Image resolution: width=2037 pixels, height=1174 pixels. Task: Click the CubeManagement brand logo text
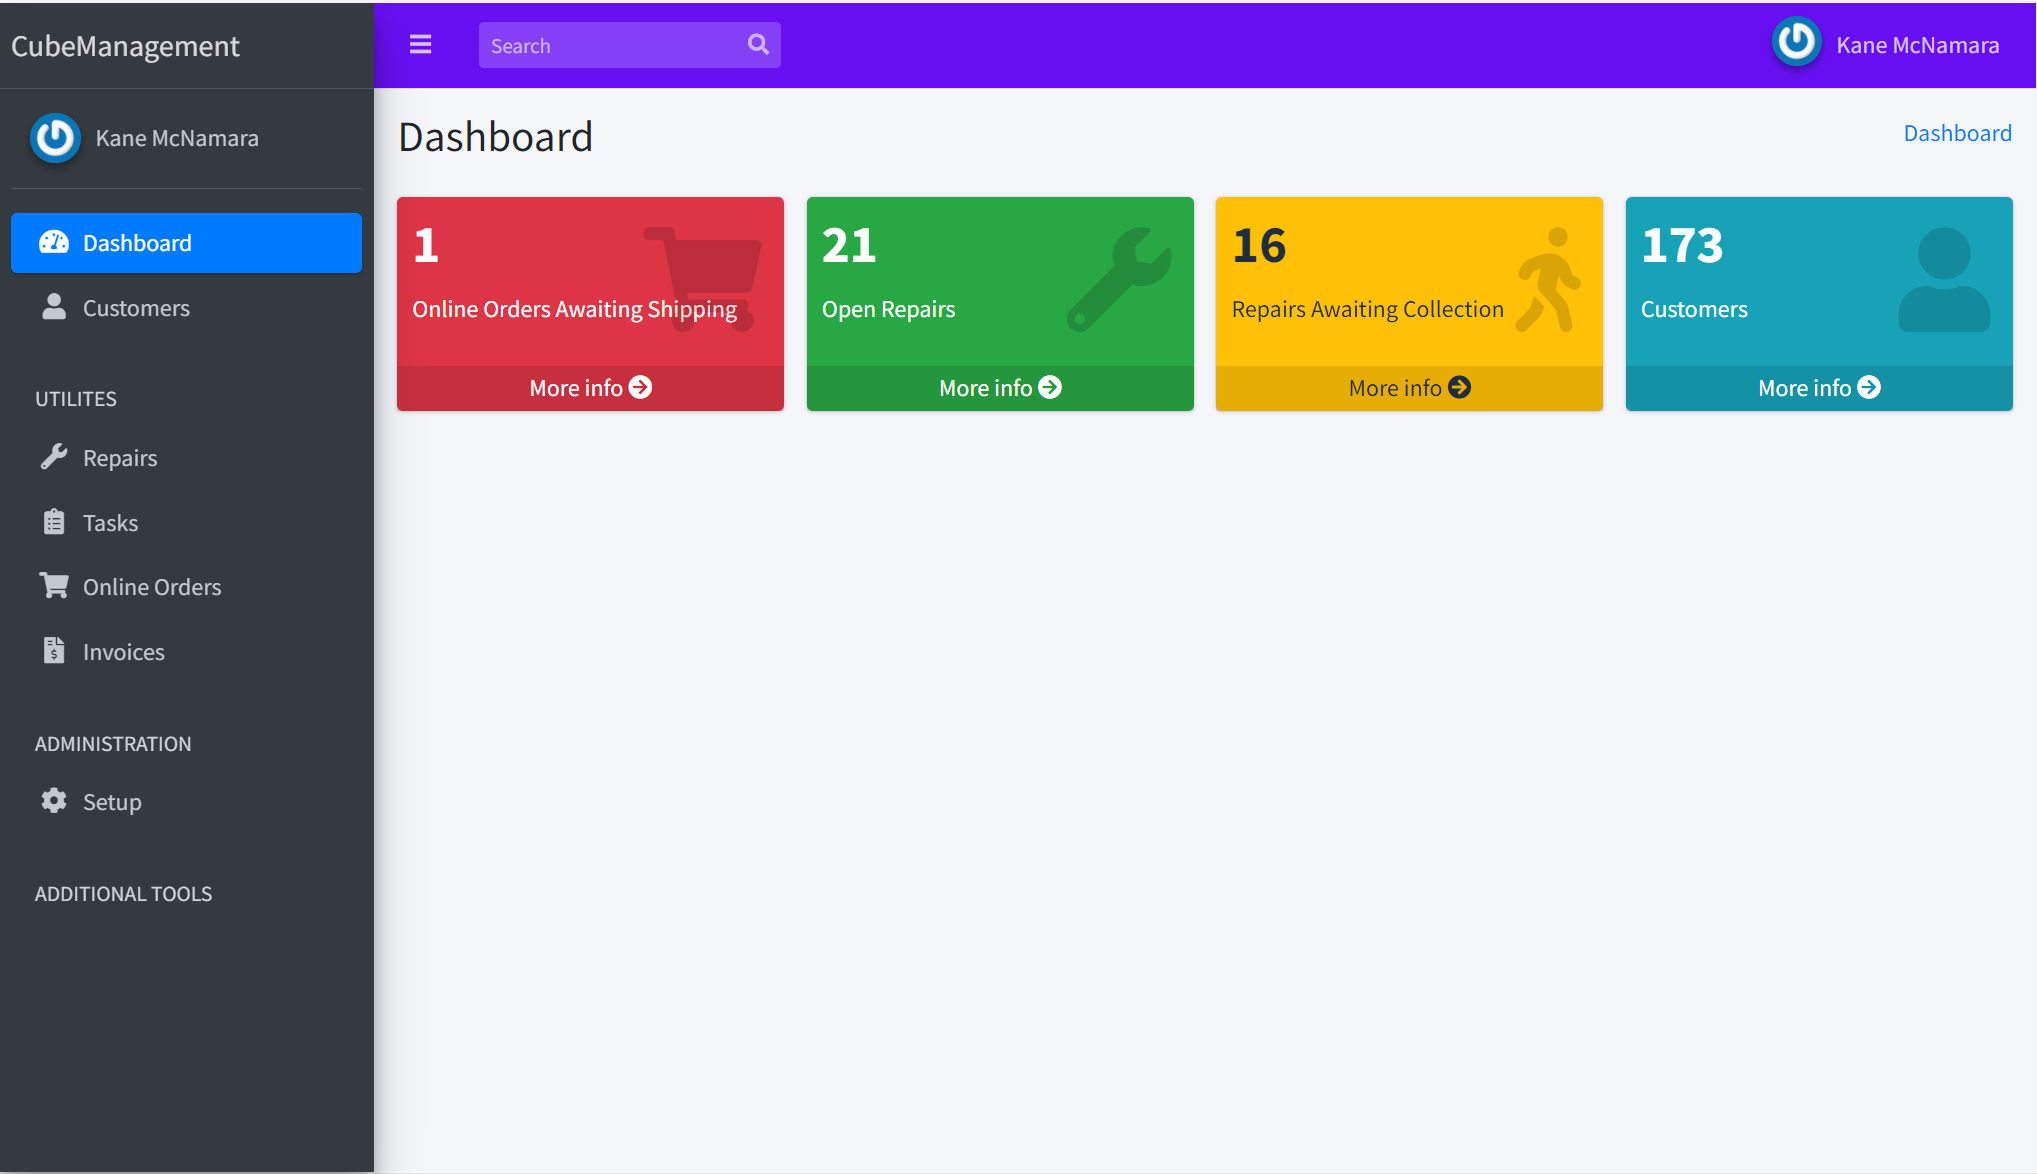(125, 46)
